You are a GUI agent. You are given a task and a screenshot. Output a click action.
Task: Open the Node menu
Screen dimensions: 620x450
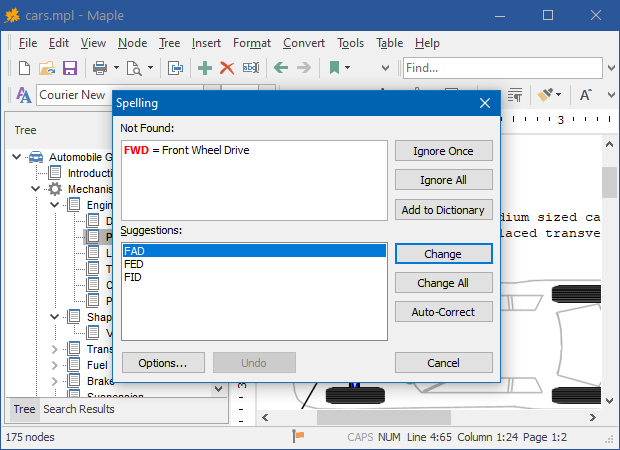point(132,43)
